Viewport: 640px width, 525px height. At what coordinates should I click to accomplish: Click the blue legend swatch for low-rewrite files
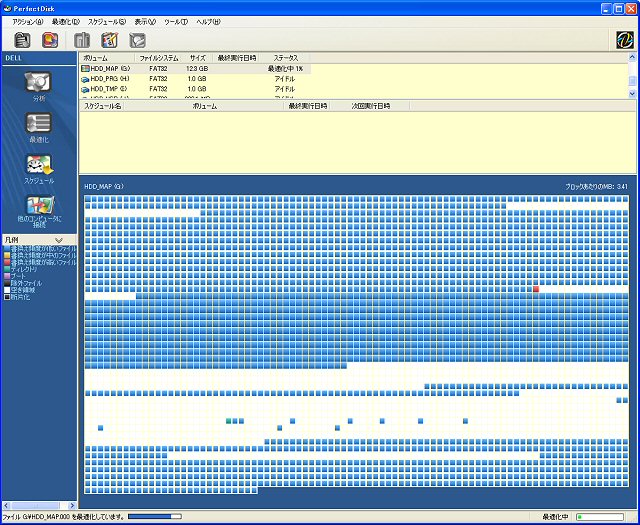pos(7,249)
